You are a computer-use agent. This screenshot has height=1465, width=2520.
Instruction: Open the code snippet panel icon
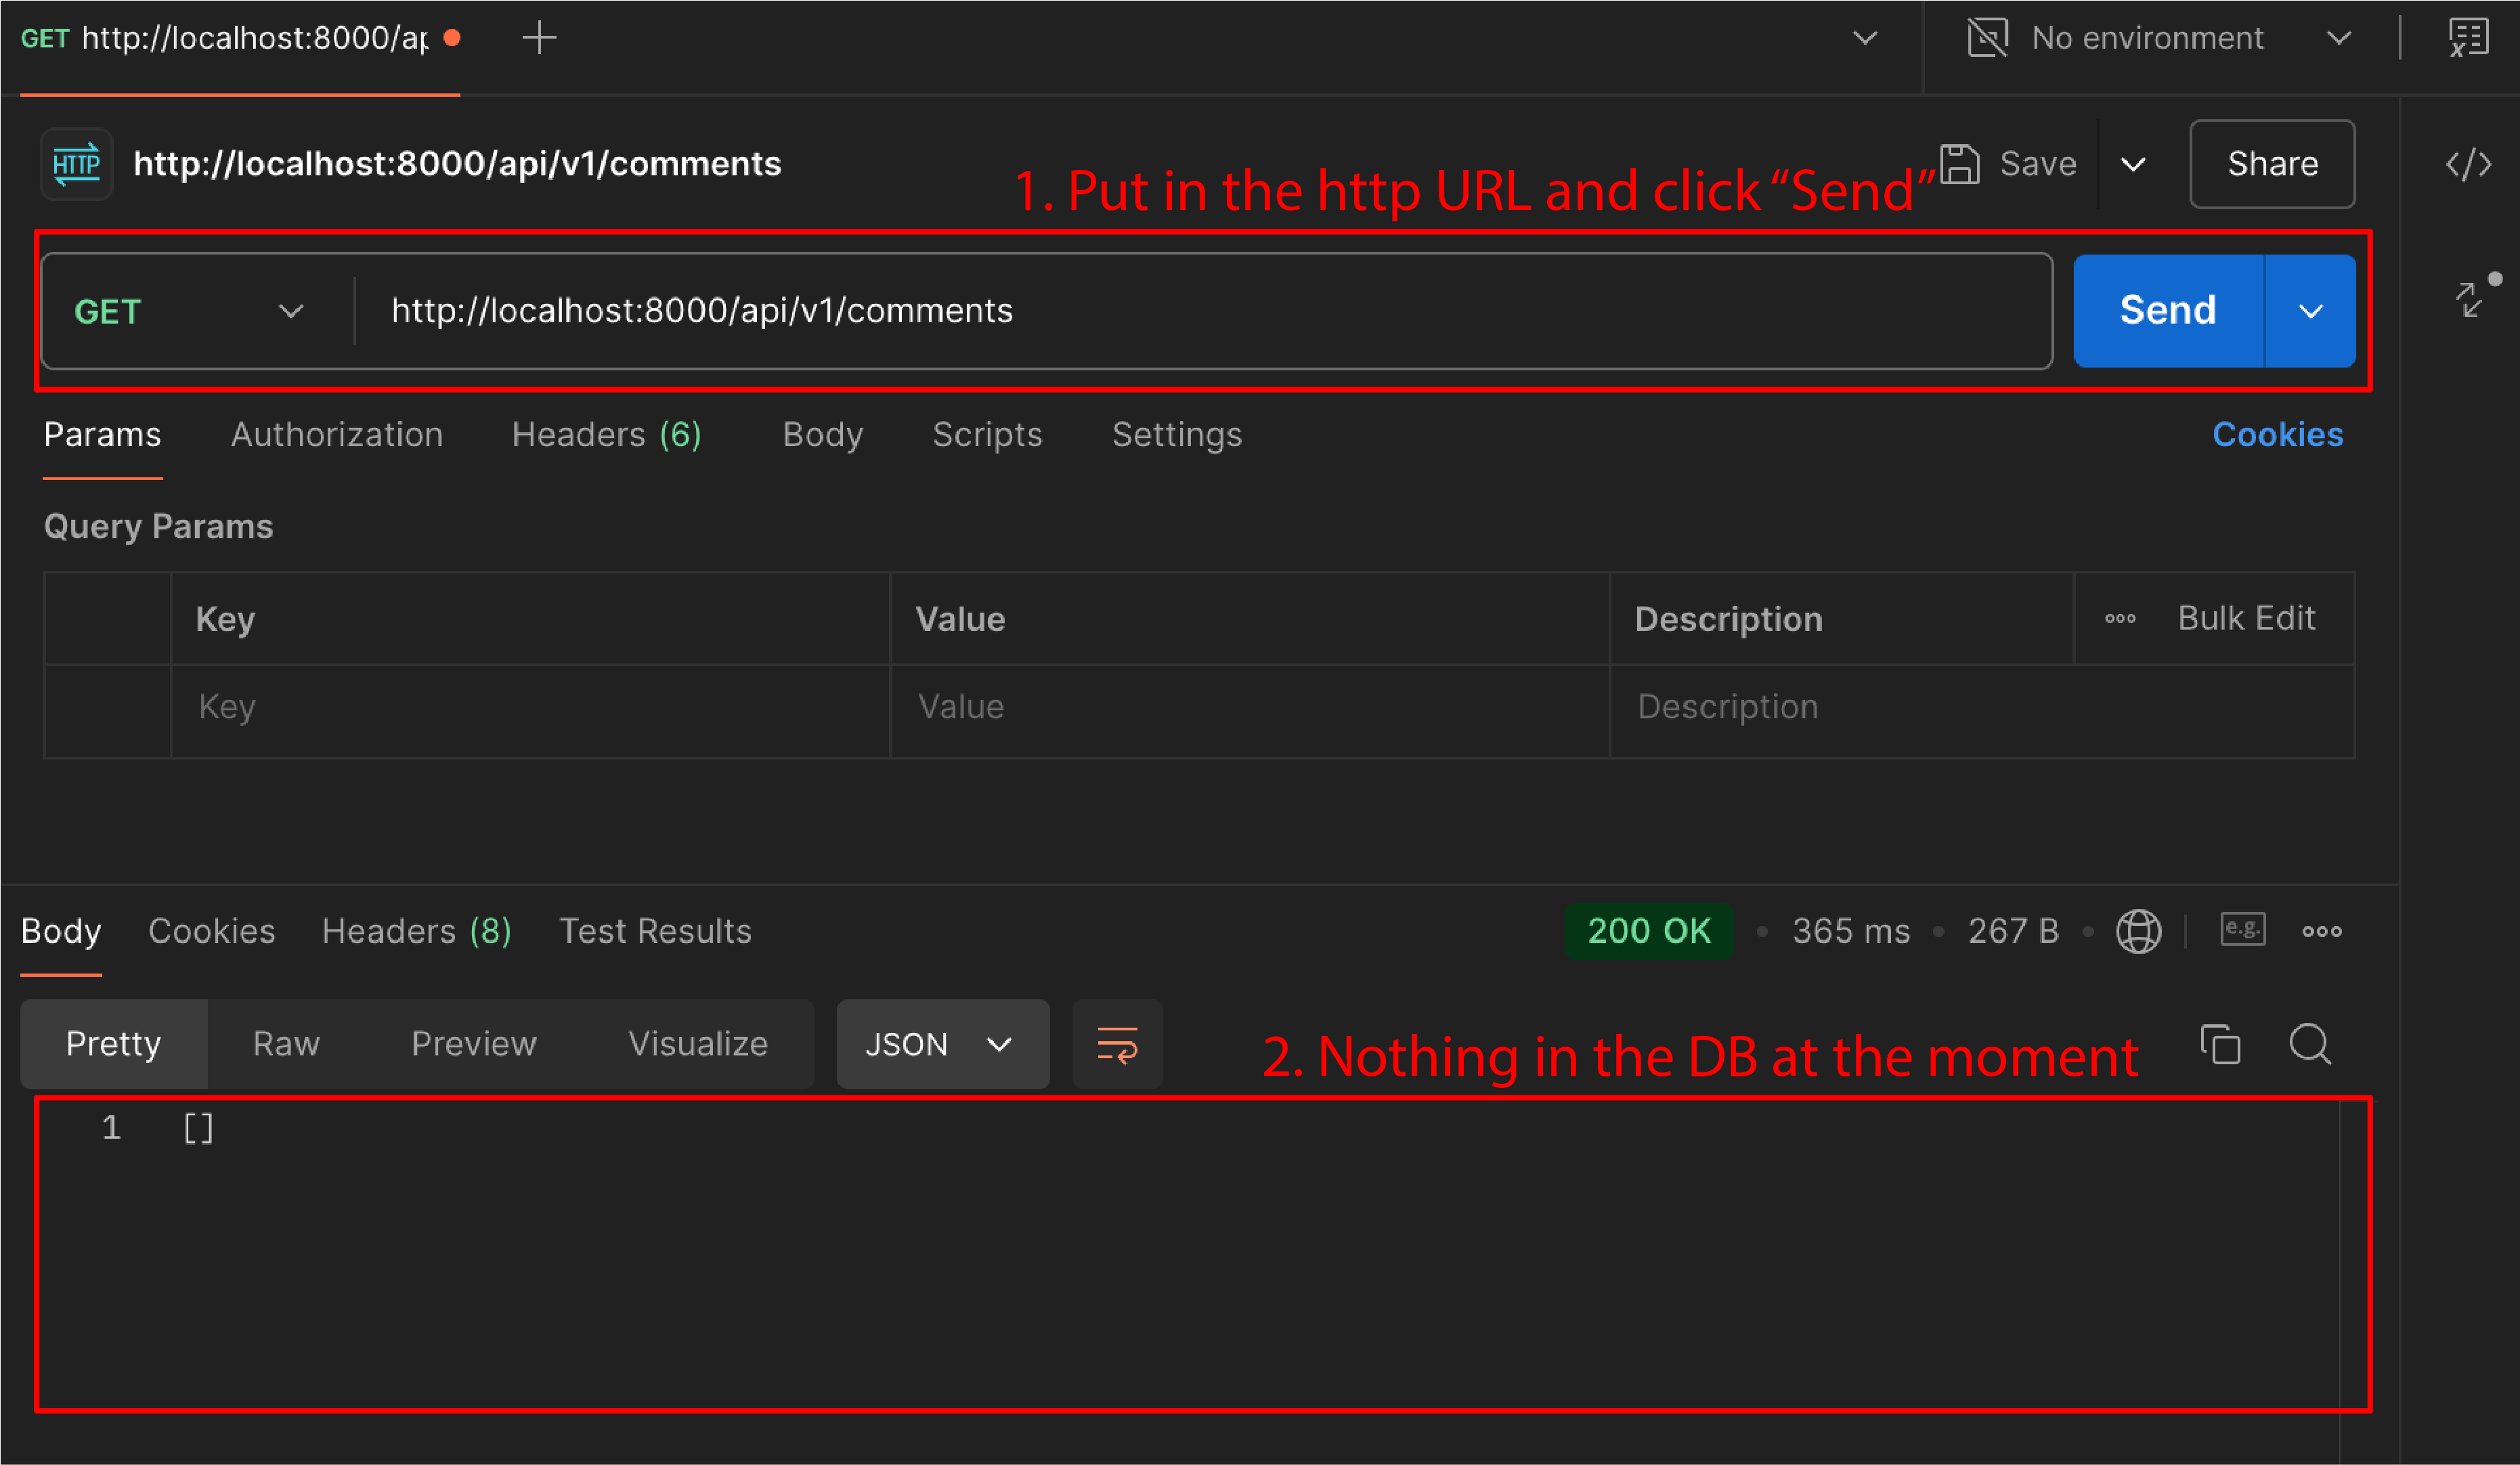click(x=2468, y=164)
